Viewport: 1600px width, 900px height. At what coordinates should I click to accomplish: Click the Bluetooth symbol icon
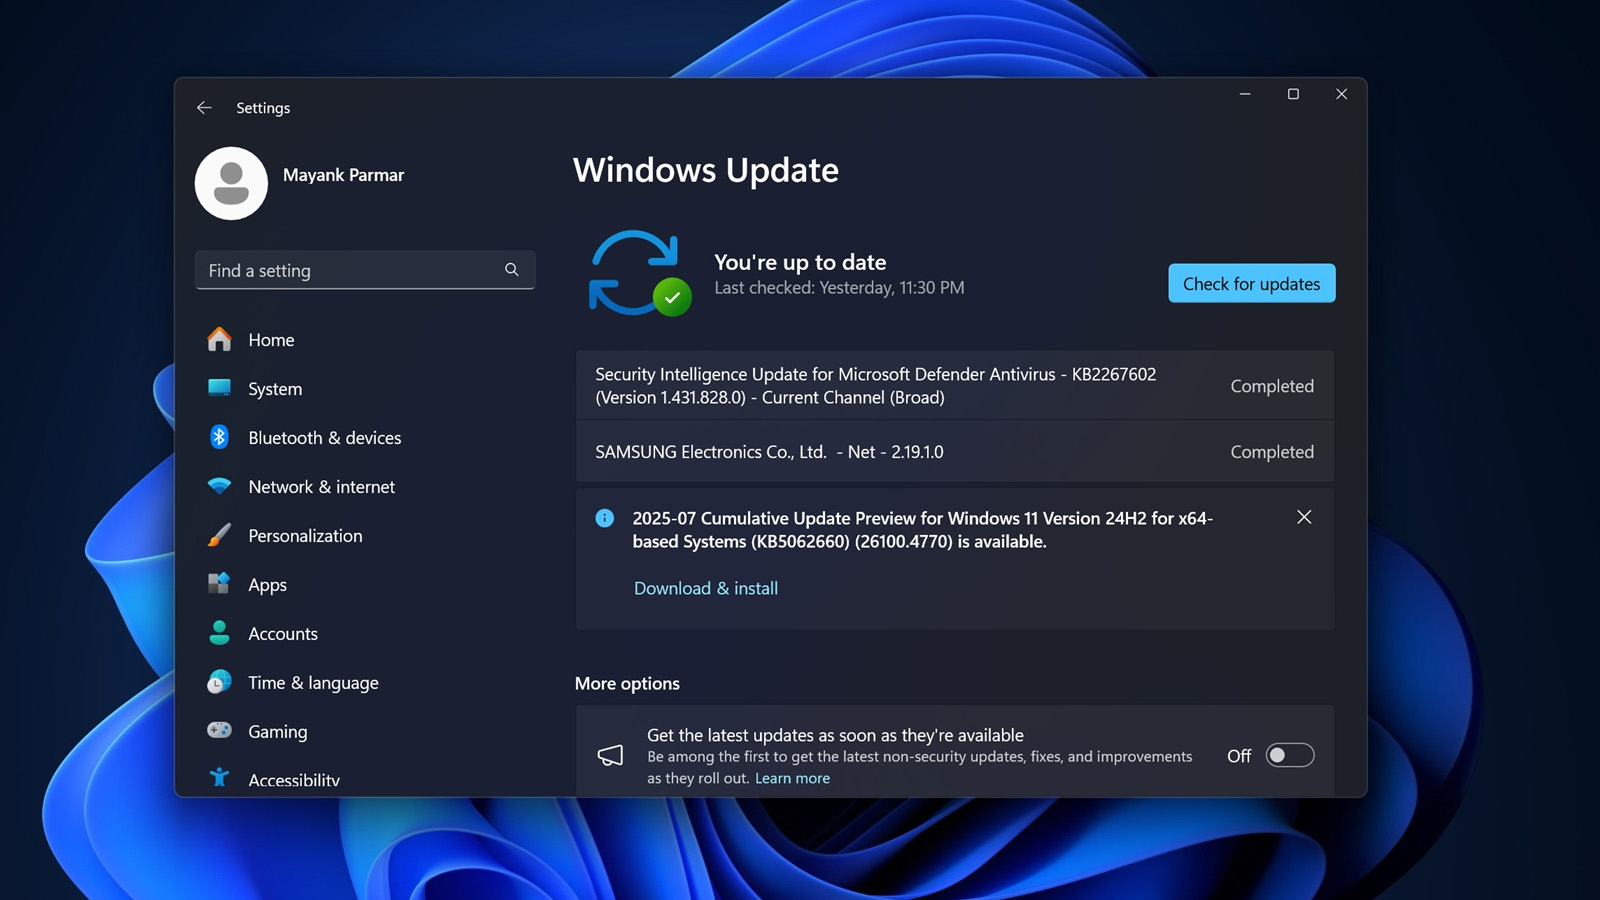[219, 437]
